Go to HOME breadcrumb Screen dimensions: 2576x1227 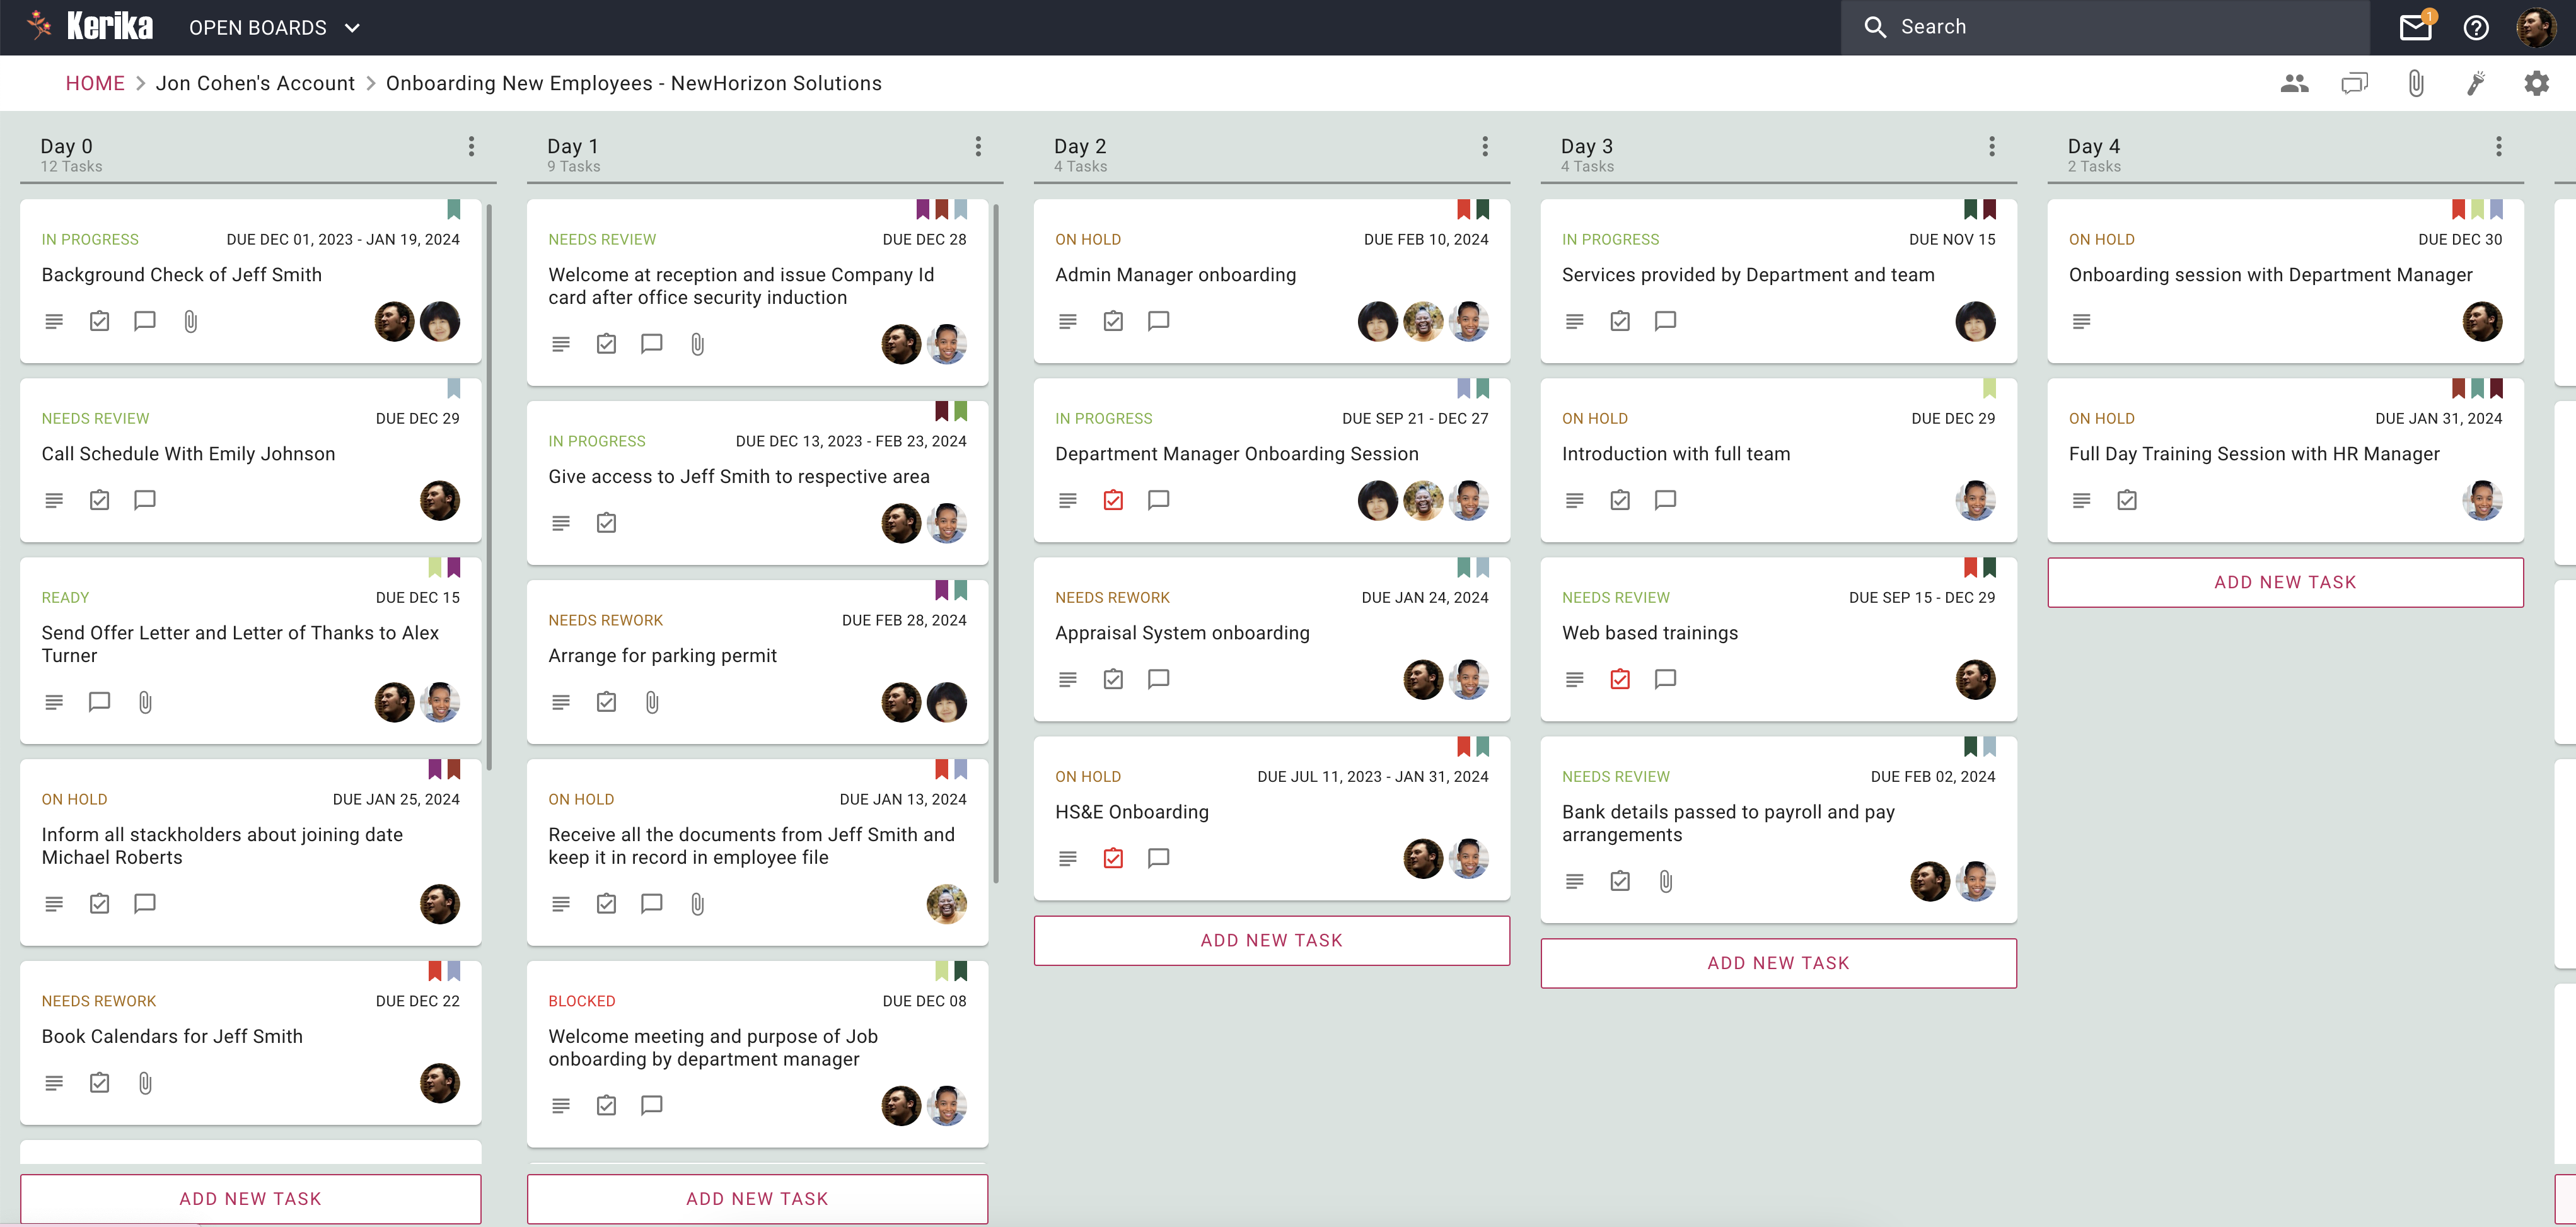(95, 84)
